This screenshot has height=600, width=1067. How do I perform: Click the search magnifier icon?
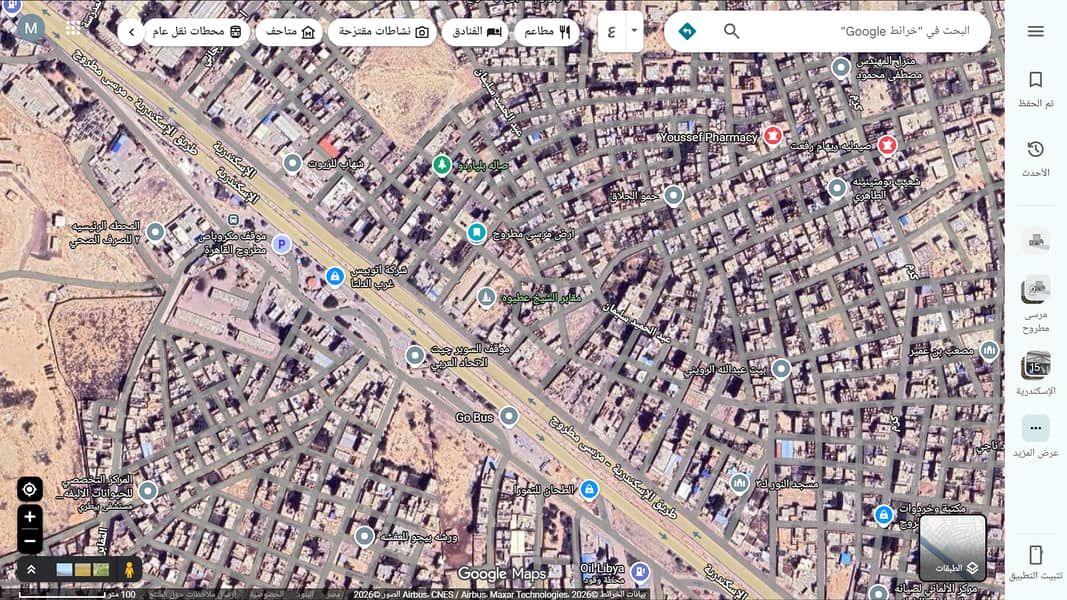pyautogui.click(x=732, y=31)
